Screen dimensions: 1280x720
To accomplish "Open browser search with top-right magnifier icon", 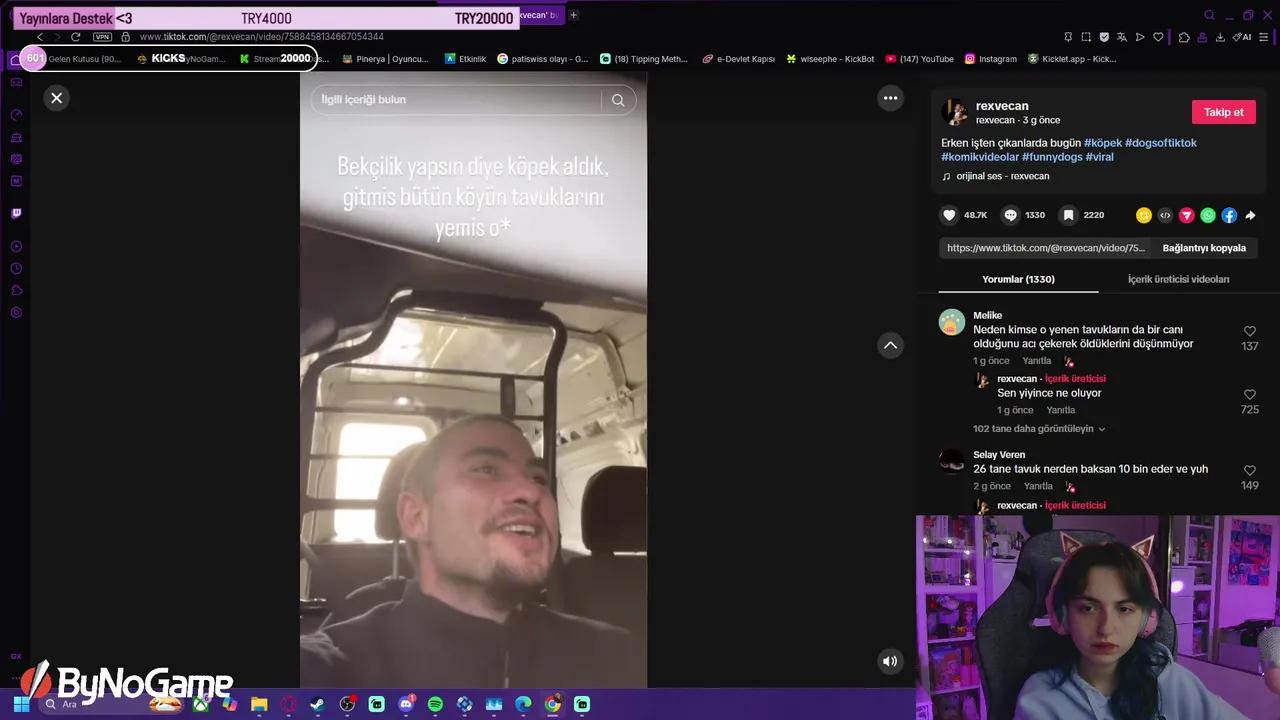I will tap(1209, 15).
